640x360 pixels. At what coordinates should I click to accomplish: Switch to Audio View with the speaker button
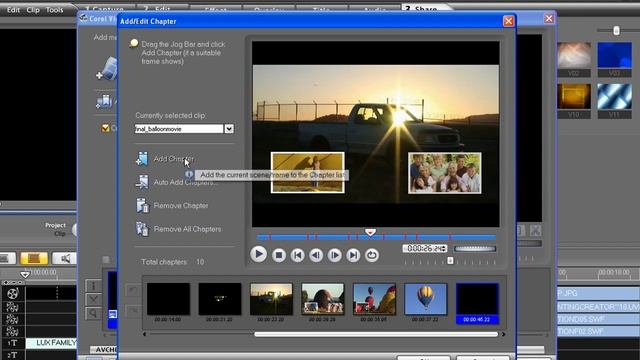click(65, 258)
